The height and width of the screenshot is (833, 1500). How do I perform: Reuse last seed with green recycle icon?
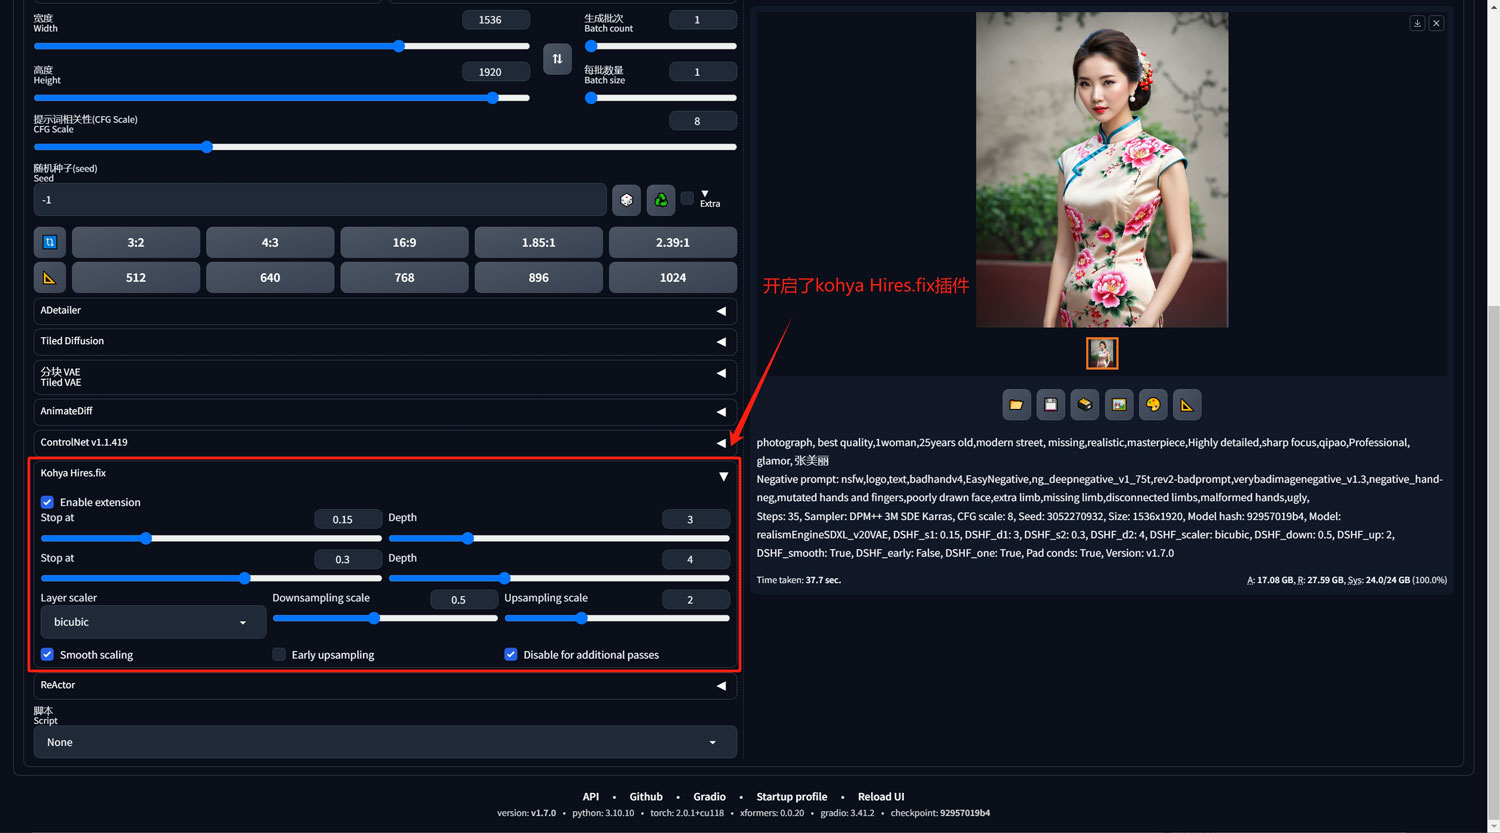(x=661, y=200)
